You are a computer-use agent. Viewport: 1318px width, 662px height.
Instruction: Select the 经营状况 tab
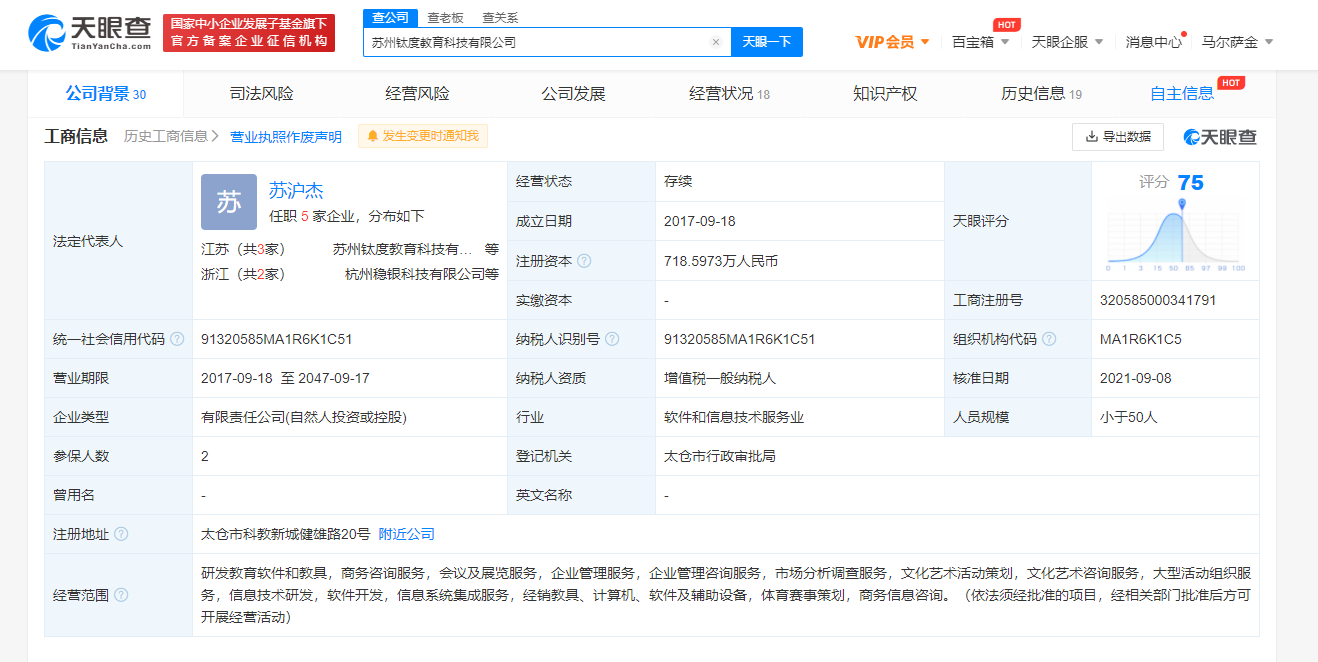coord(730,94)
